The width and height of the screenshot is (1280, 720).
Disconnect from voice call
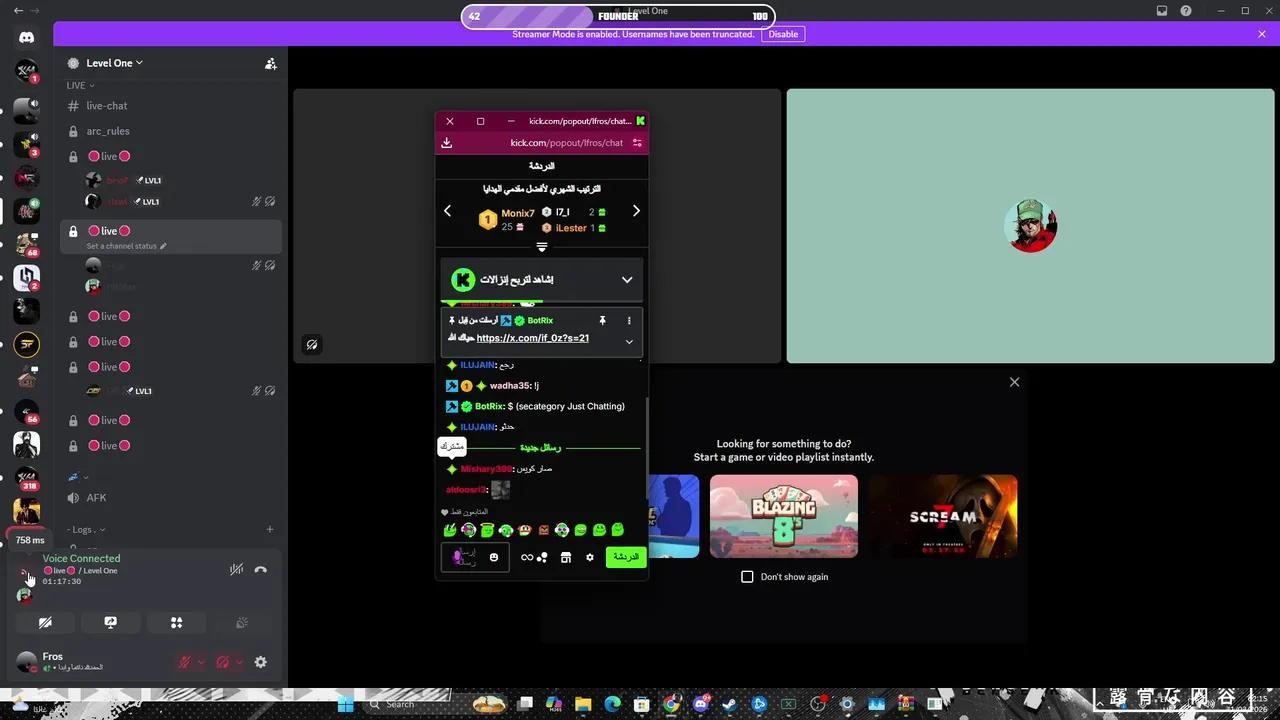261,569
